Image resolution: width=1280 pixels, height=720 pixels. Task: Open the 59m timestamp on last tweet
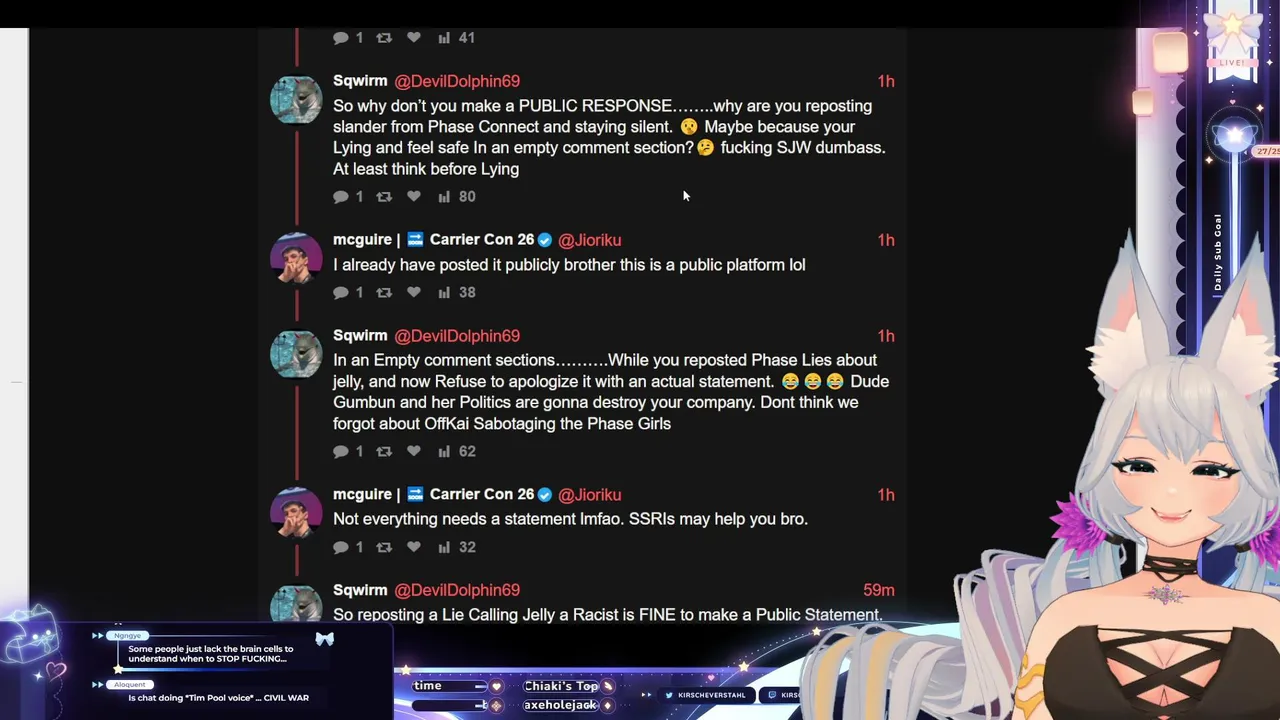point(879,590)
